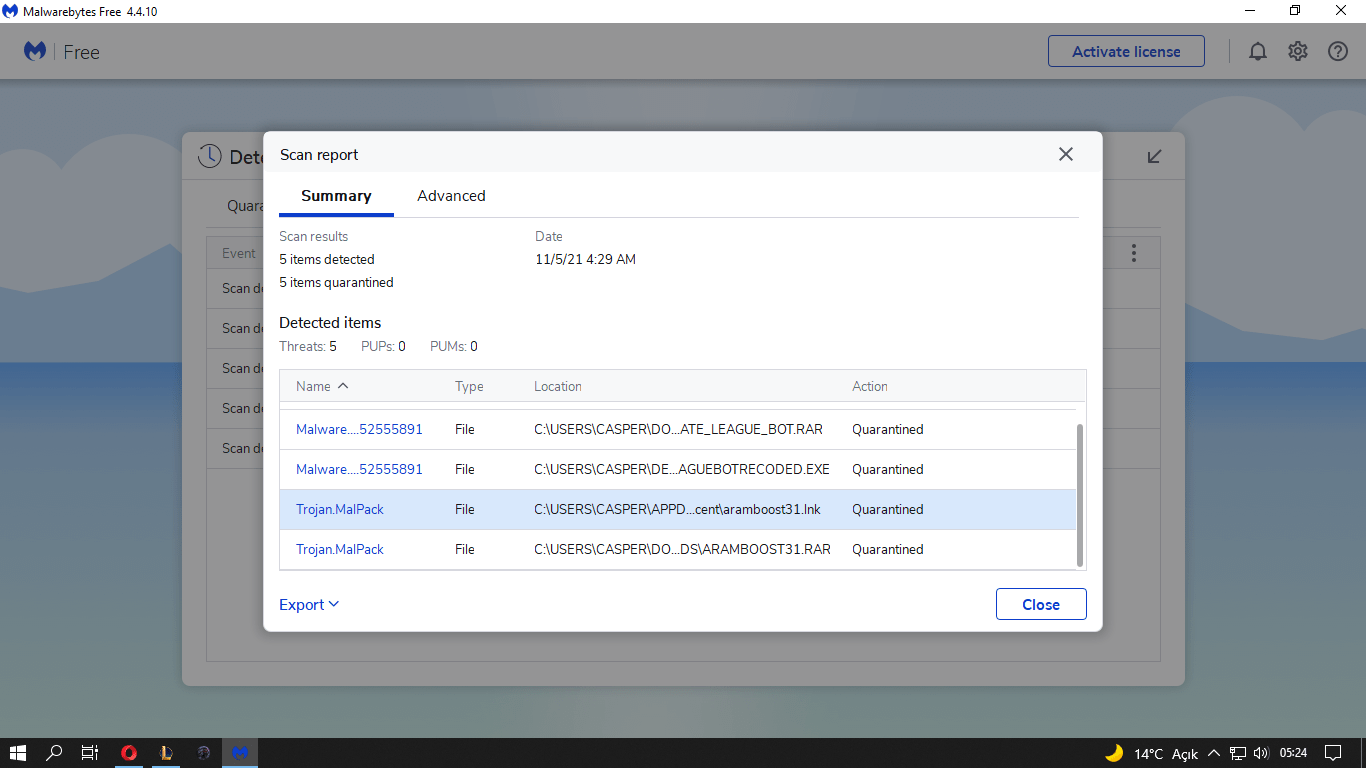Click the Detection History clock icon

(209, 156)
